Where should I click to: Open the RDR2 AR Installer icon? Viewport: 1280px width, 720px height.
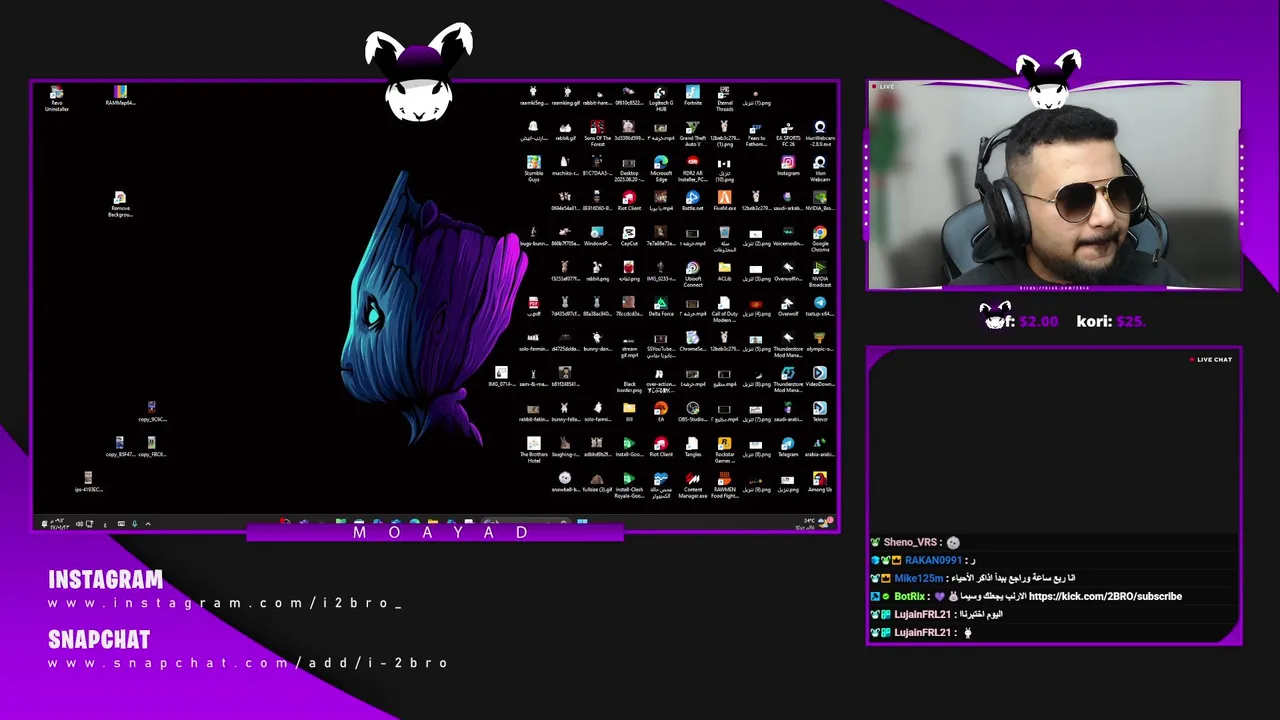pyautogui.click(x=692, y=169)
